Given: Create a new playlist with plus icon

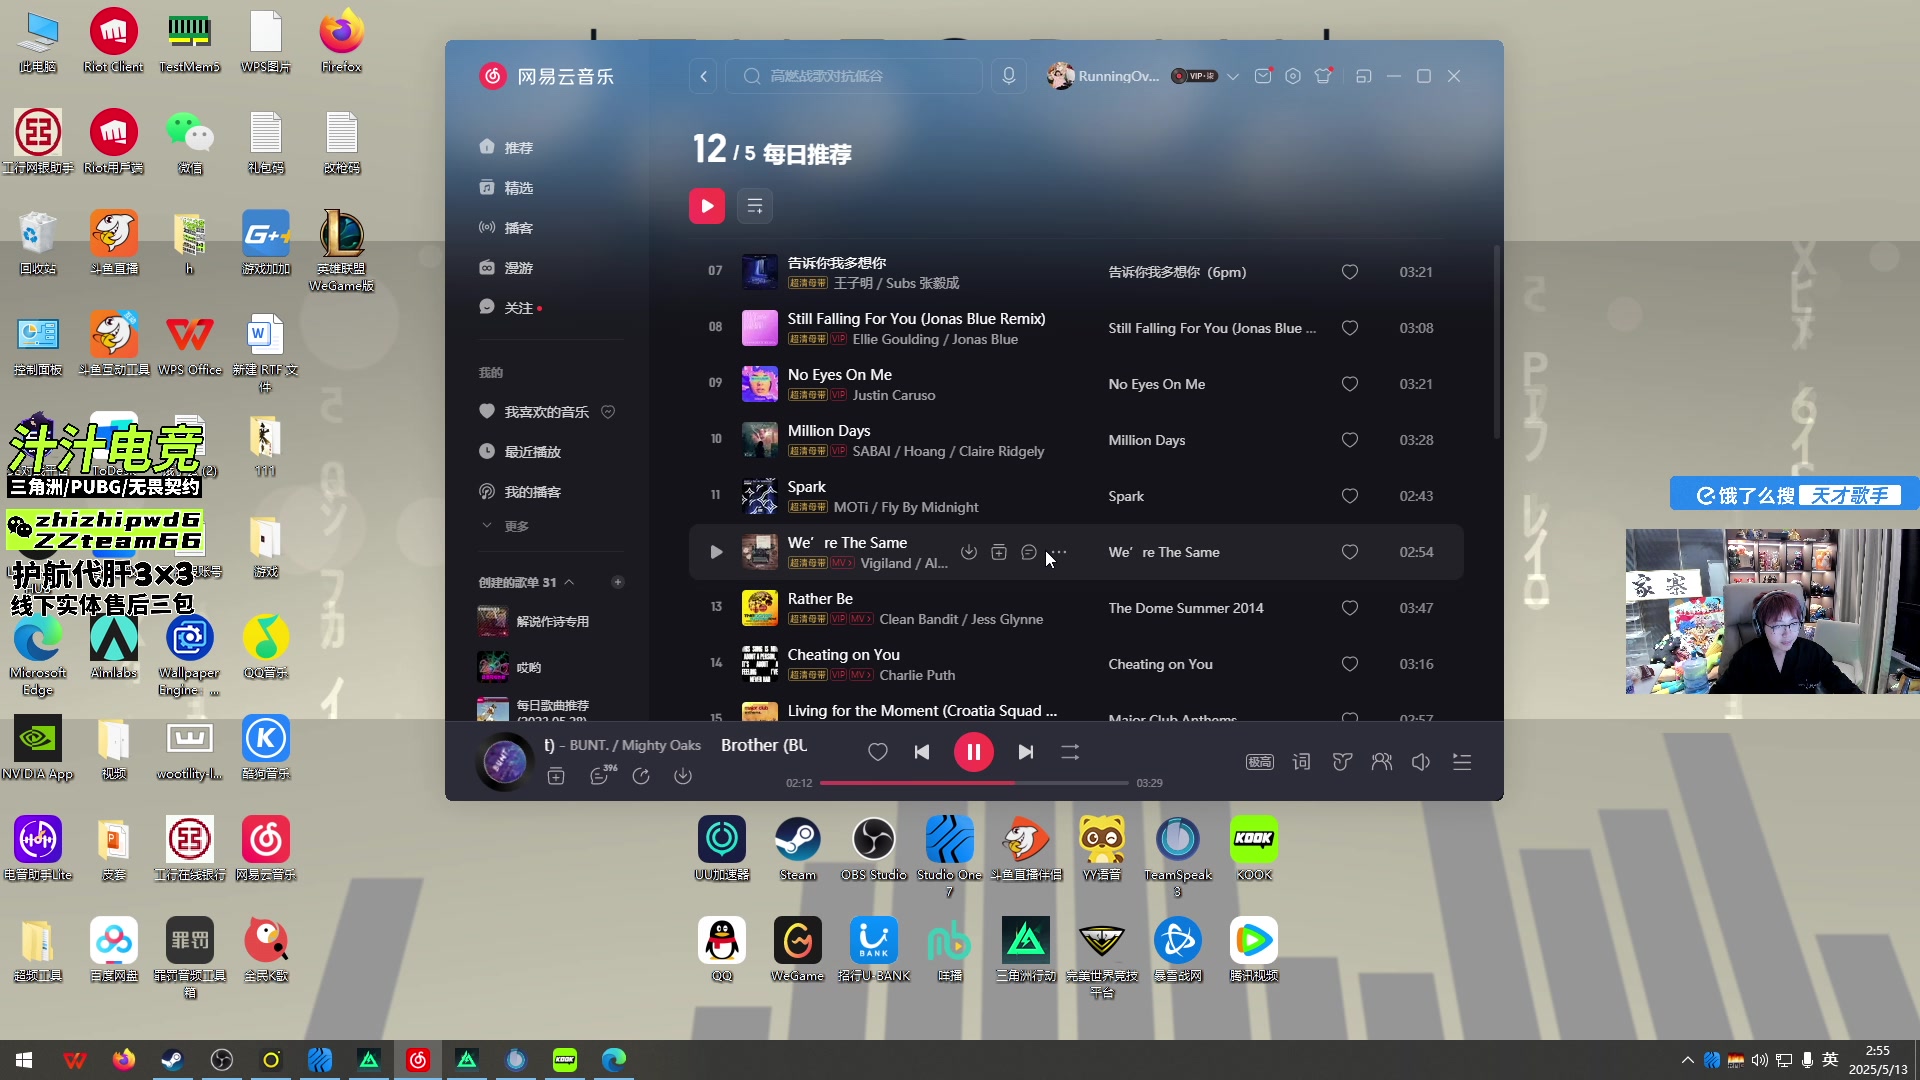Looking at the screenshot, I should (x=618, y=582).
